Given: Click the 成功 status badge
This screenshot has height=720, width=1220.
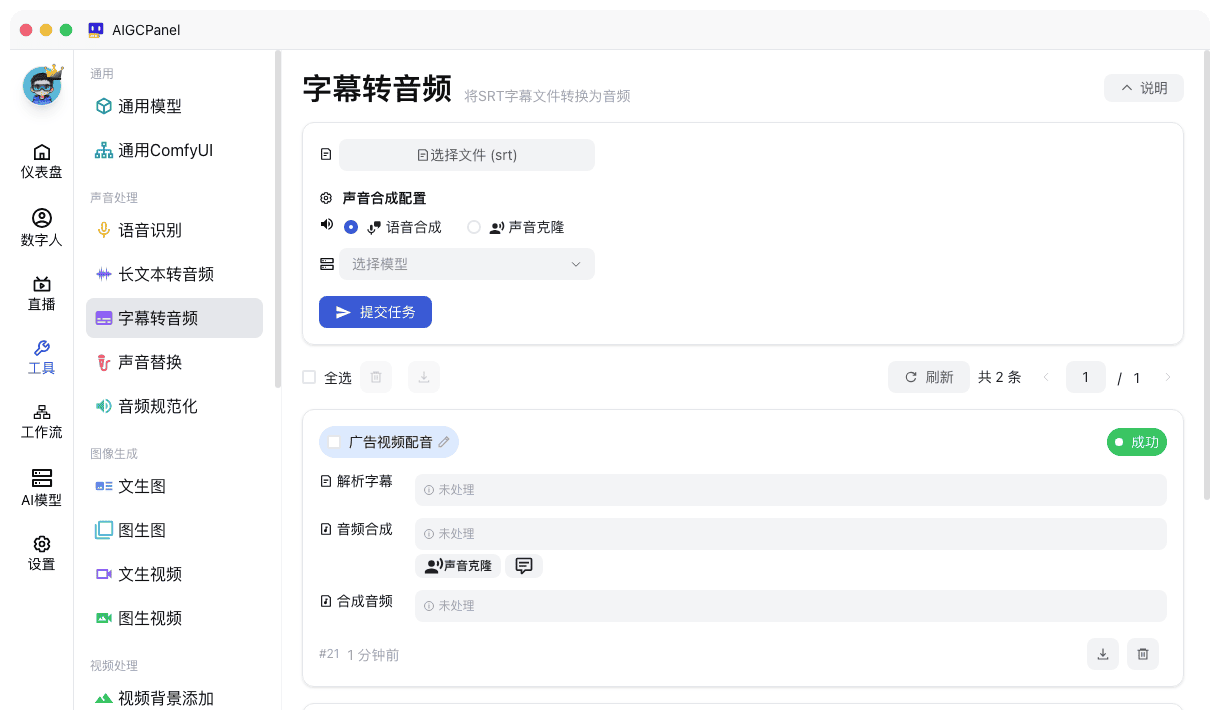Looking at the screenshot, I should point(1137,442).
